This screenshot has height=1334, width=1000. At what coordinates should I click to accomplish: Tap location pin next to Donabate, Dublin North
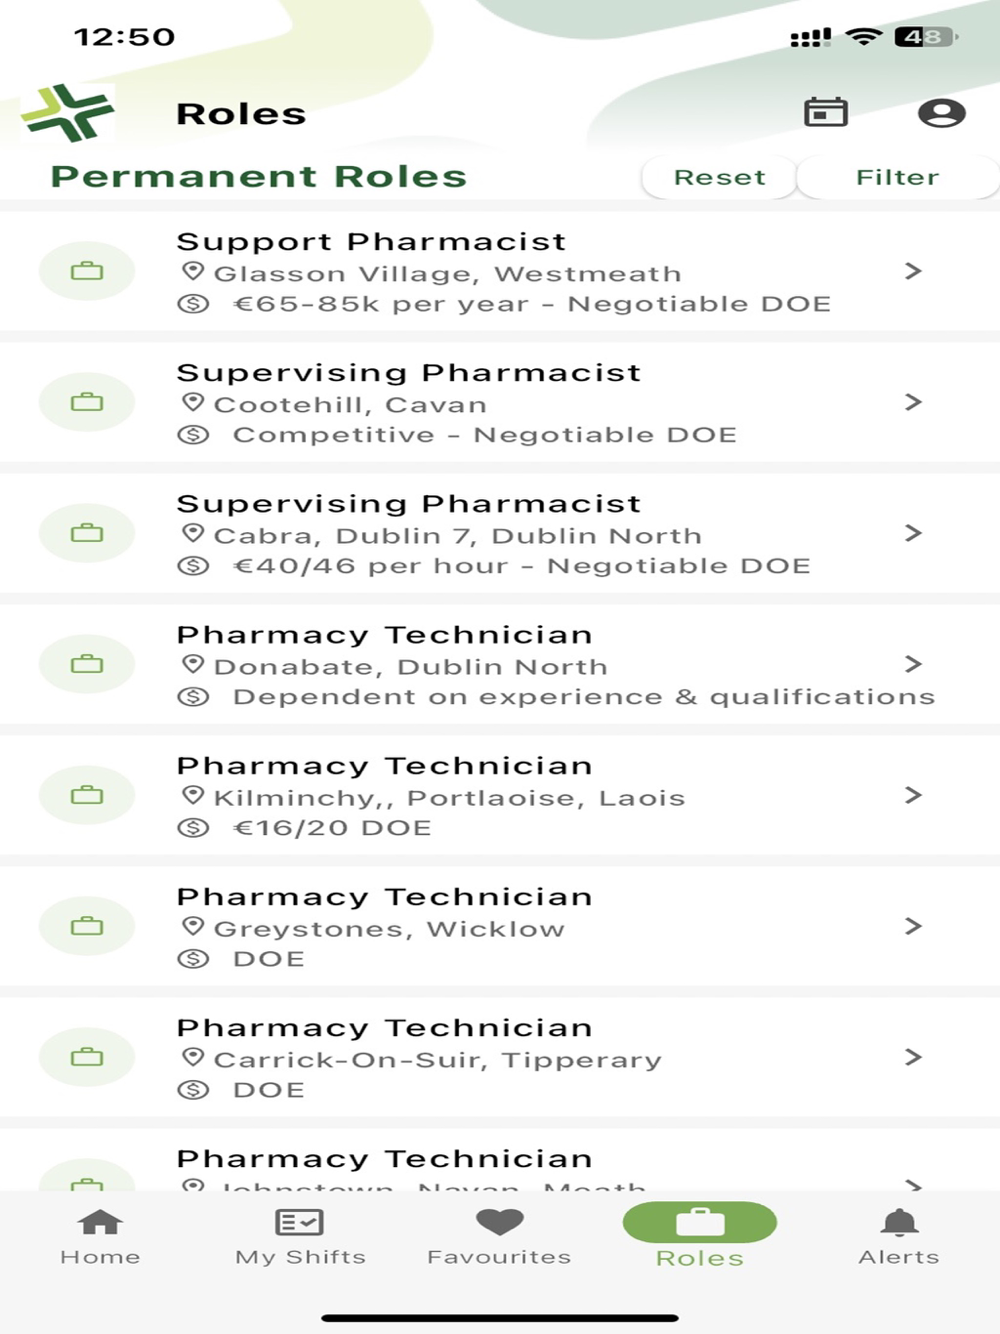pyautogui.click(x=193, y=665)
